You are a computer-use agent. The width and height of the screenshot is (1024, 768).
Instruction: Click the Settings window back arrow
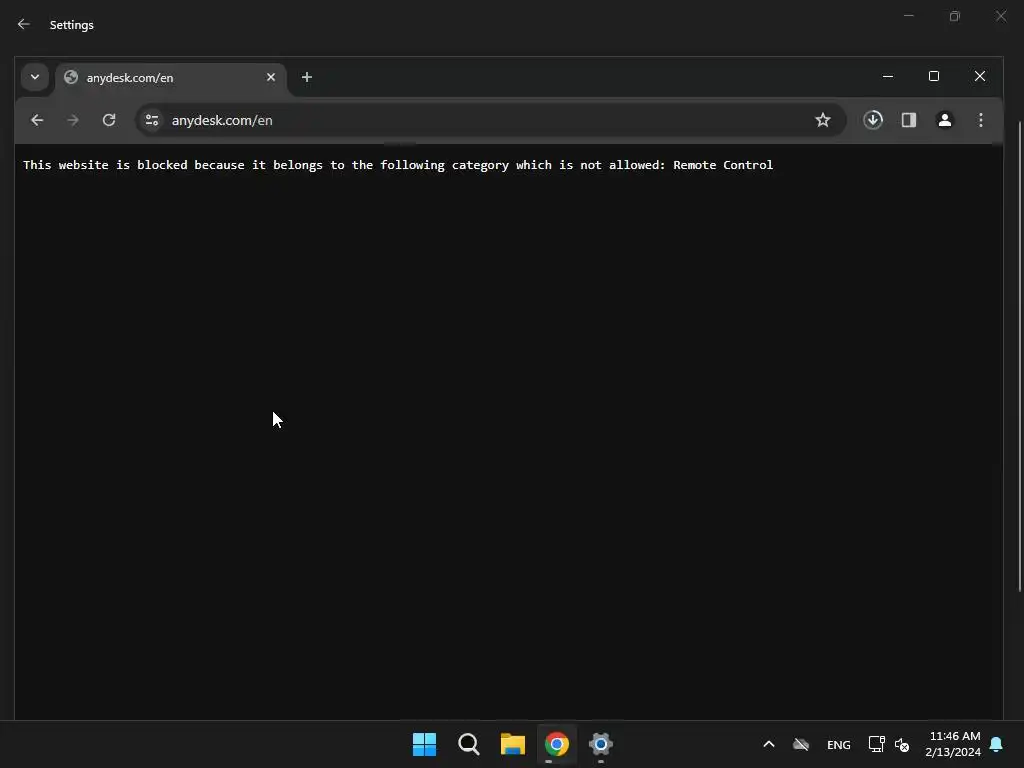(24, 24)
